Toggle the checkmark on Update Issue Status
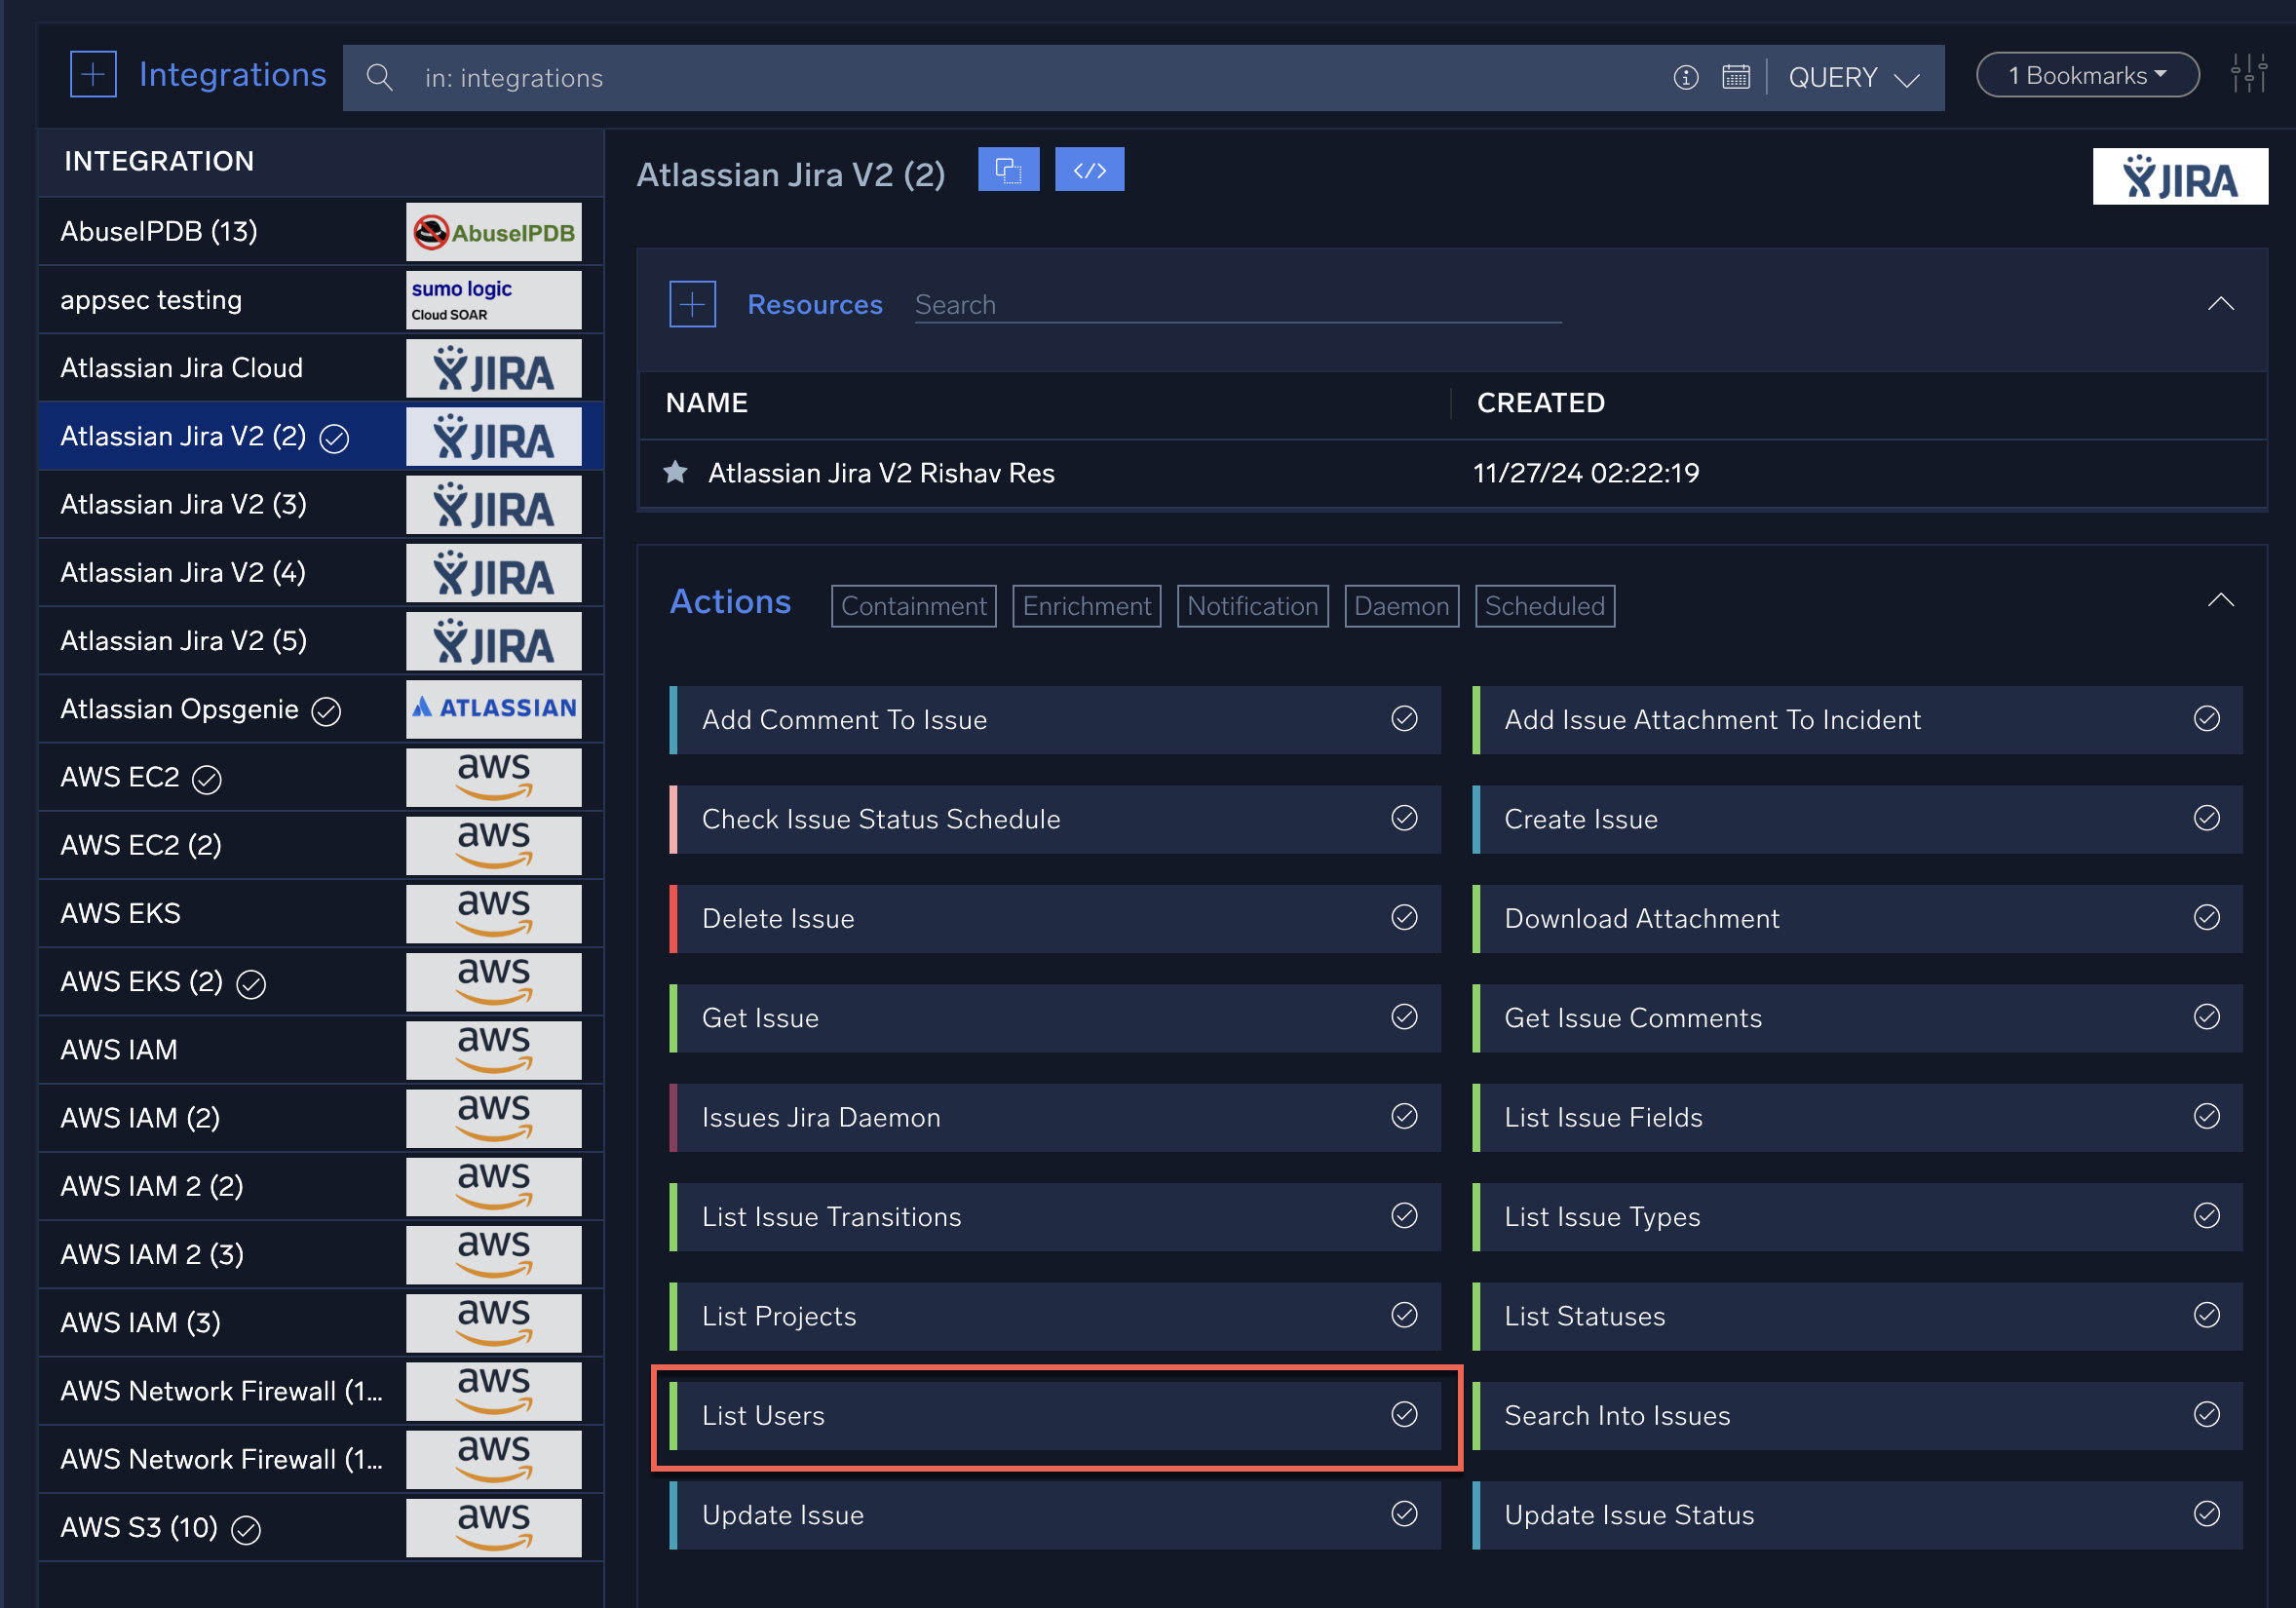The height and width of the screenshot is (1608, 2296). click(2207, 1514)
